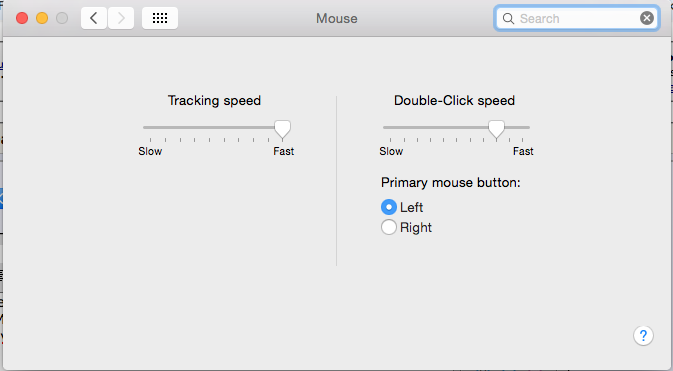Viewport: 673px width, 371px height.
Task: Minimize the Mouse window with yellow button
Action: pyautogui.click(x=42, y=18)
